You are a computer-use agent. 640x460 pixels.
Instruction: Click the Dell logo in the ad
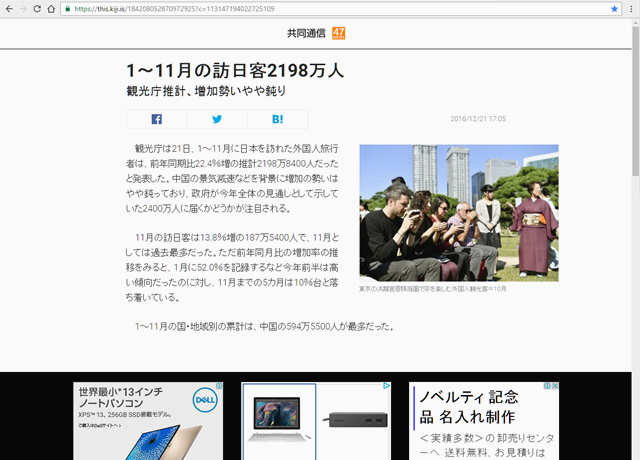point(206,398)
